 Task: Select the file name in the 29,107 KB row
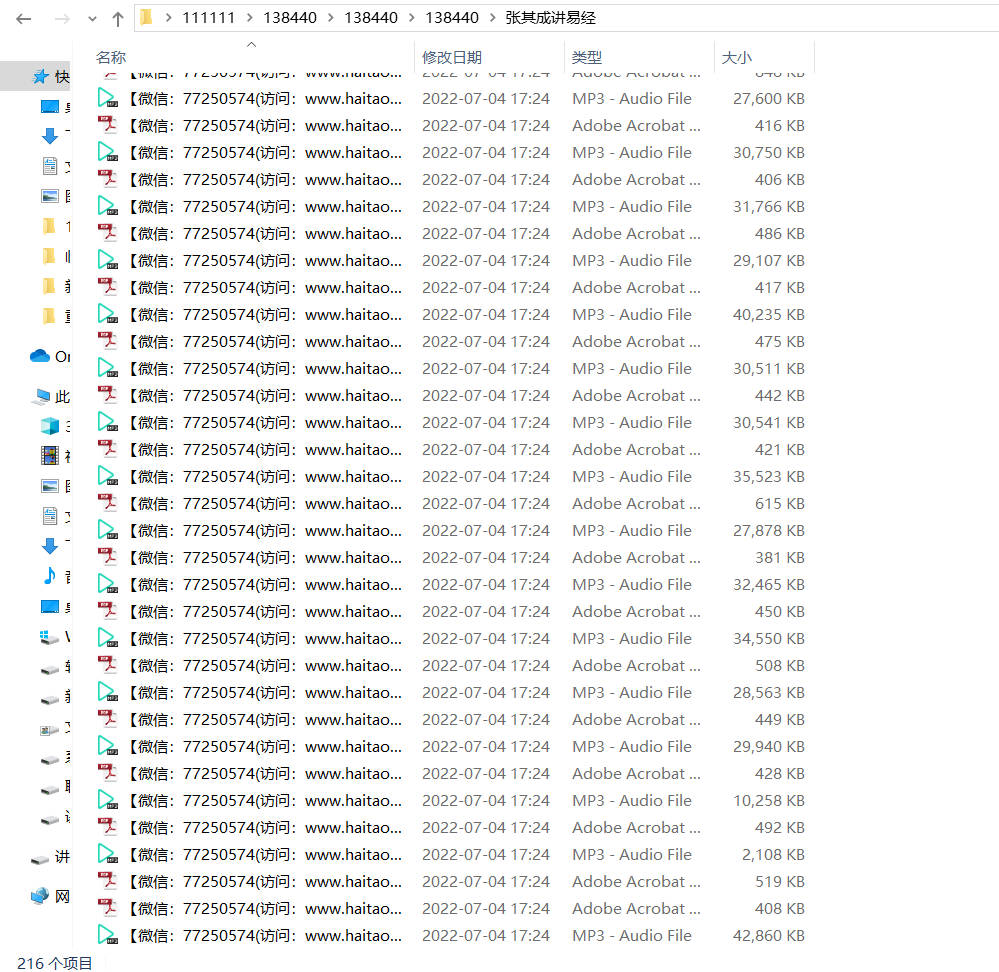[265, 261]
